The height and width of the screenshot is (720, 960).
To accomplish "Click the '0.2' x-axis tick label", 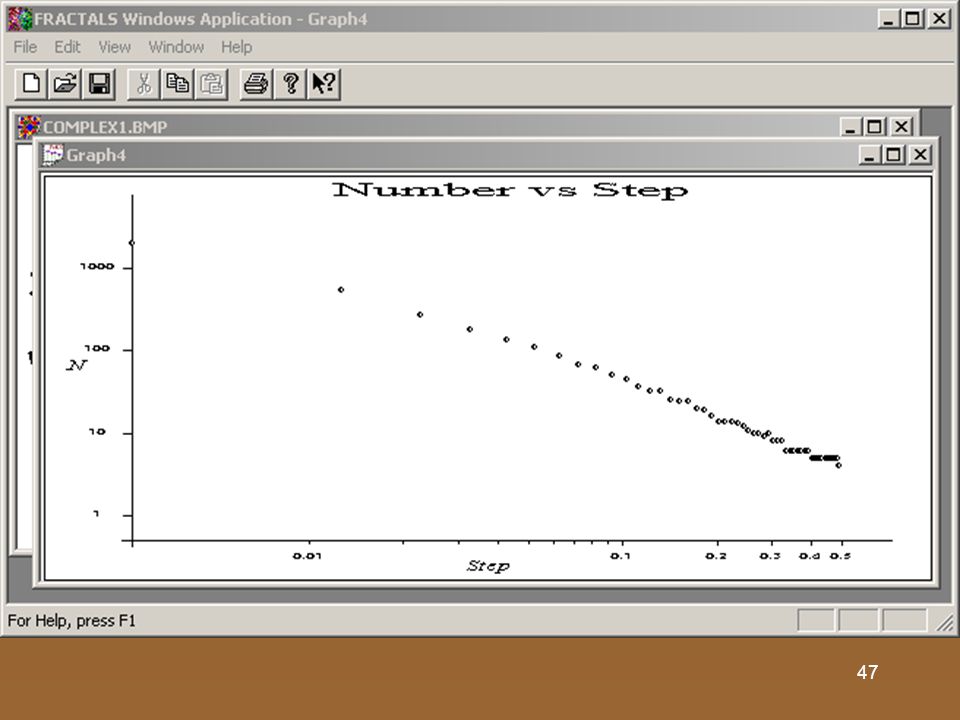I will coord(716,556).
